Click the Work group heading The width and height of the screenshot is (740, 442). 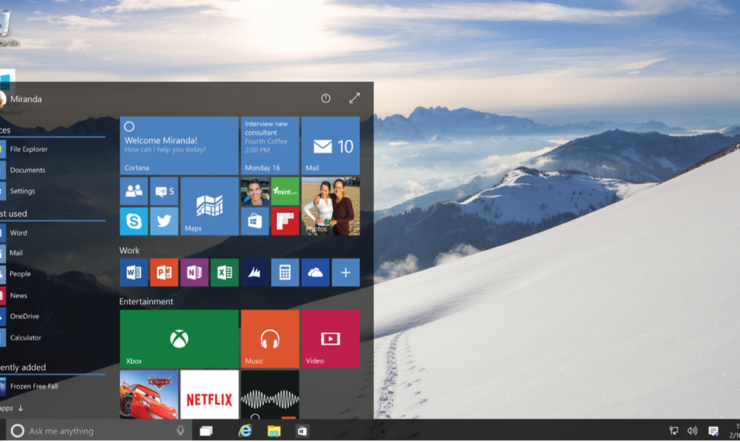[x=129, y=250]
